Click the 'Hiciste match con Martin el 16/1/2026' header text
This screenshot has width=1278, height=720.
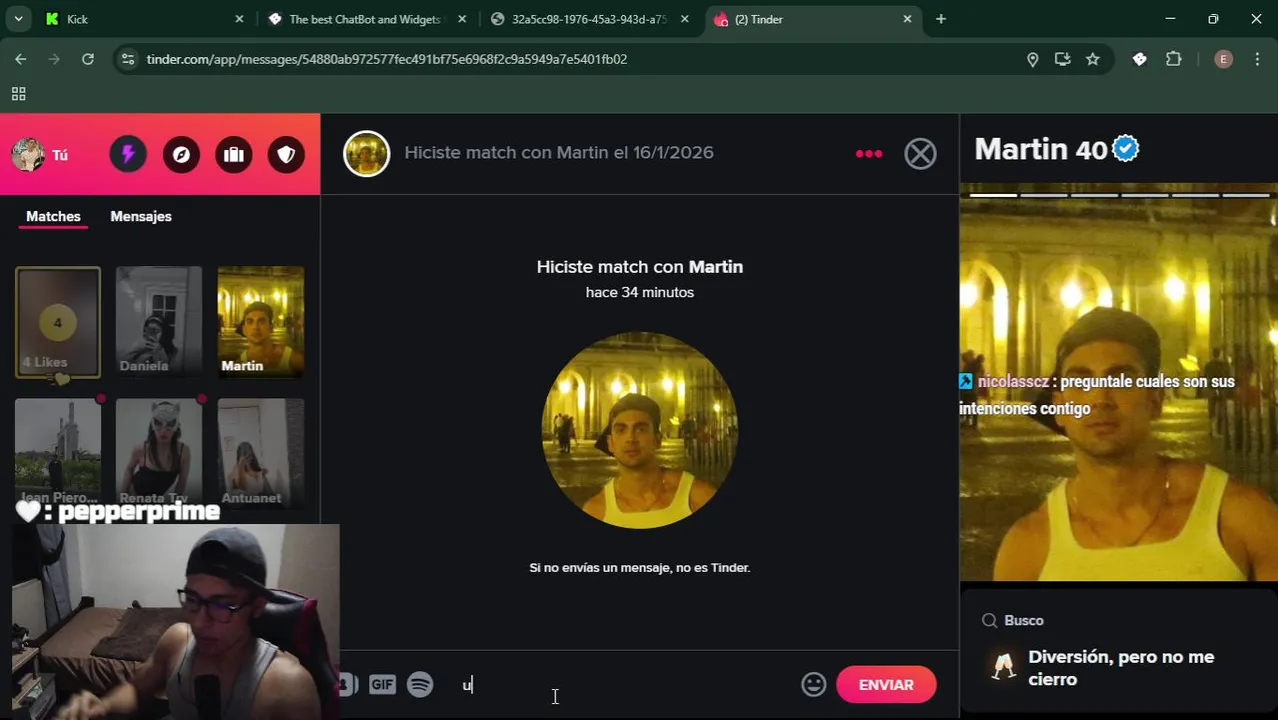click(x=559, y=153)
